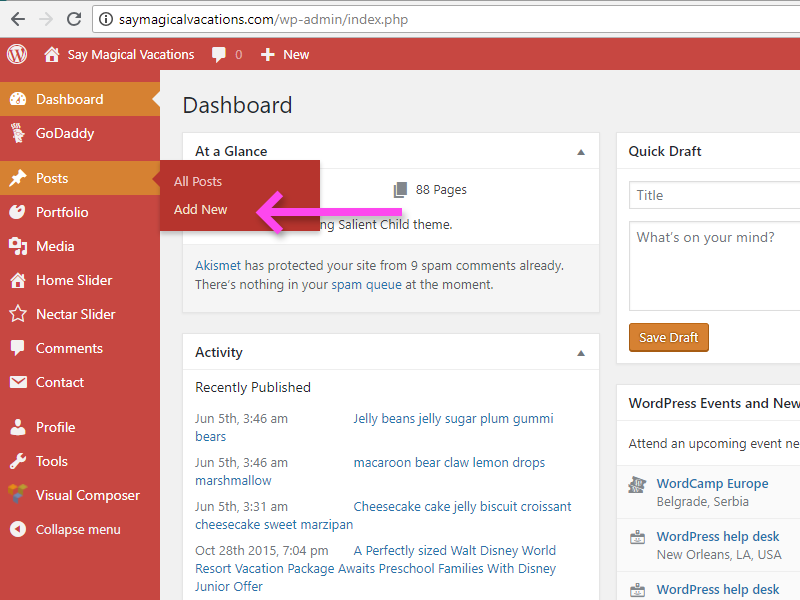Click the browser forward arrow
800x600 pixels.
point(46,19)
